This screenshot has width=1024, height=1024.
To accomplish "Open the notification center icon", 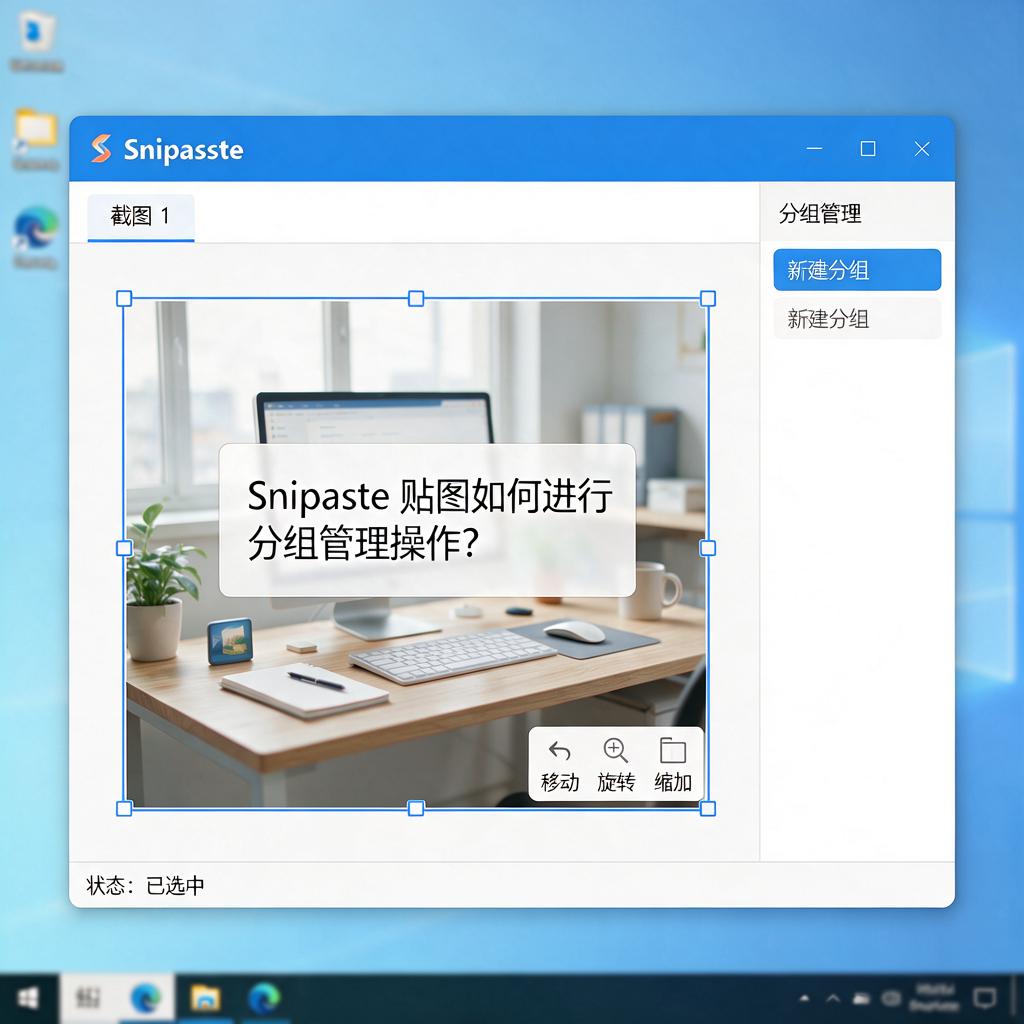I will (984, 997).
